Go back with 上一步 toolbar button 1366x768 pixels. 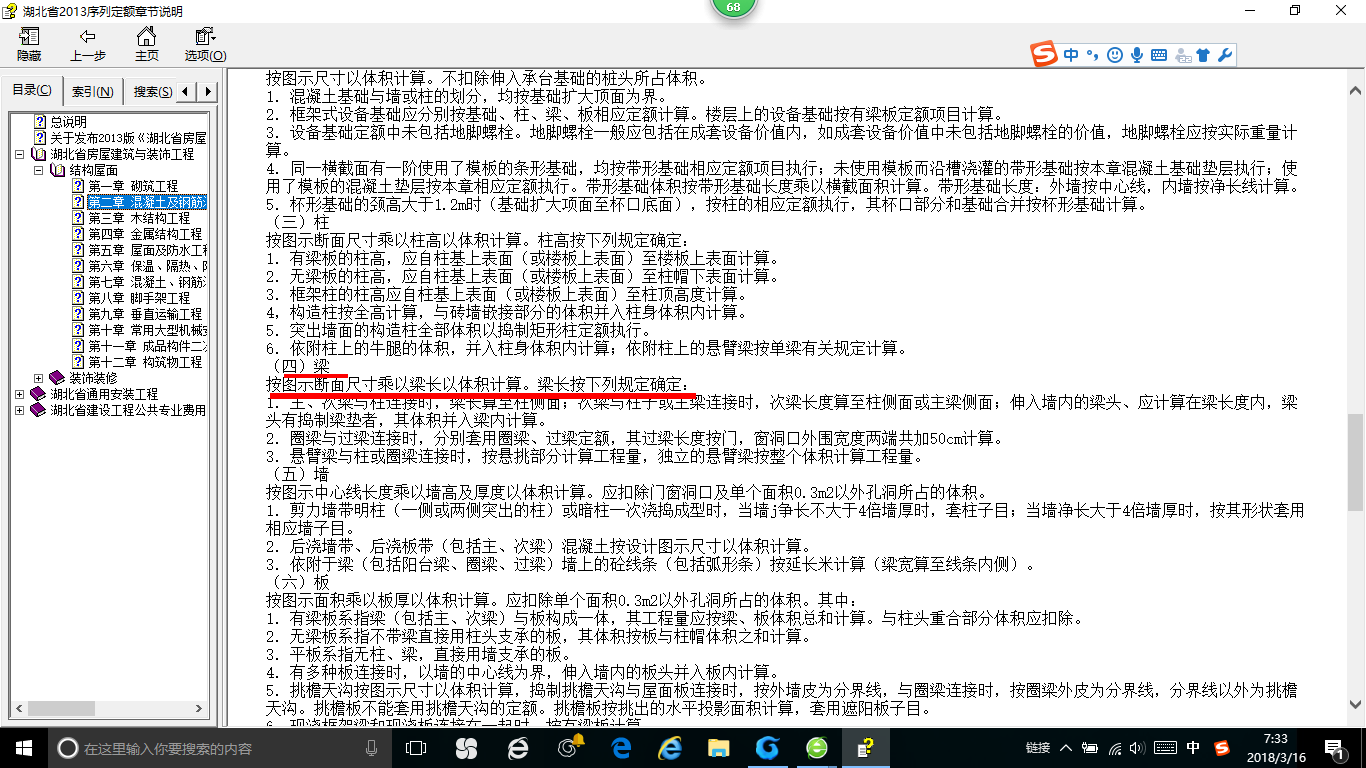[88, 45]
